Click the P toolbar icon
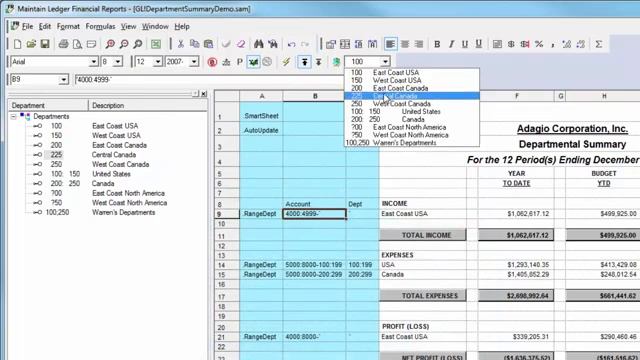 coord(240,62)
